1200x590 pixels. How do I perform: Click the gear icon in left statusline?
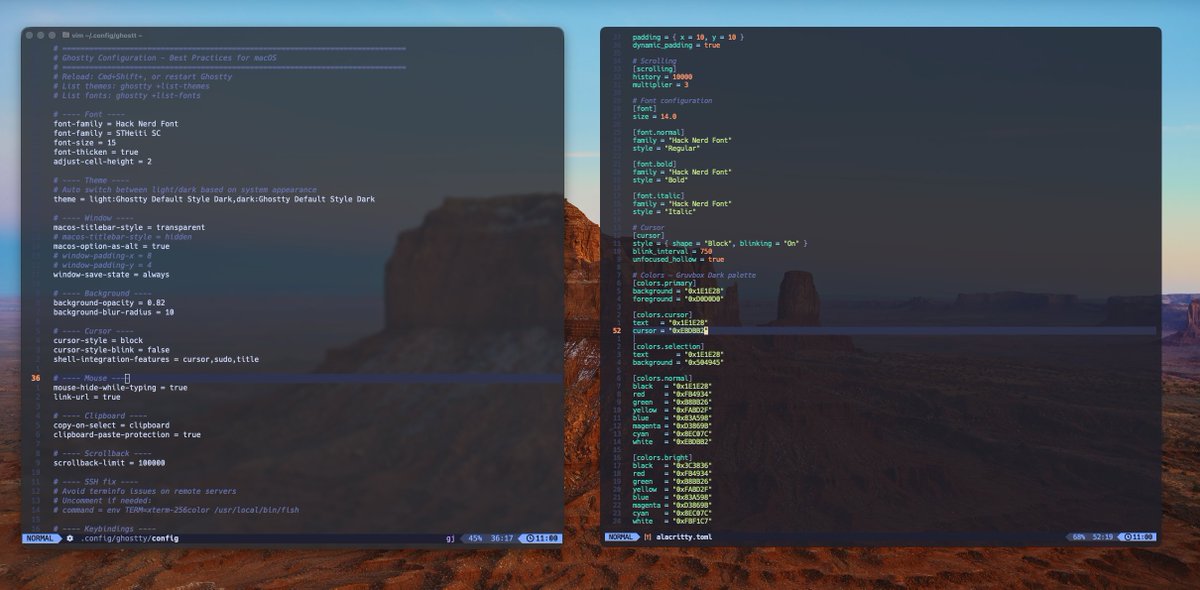point(70,538)
